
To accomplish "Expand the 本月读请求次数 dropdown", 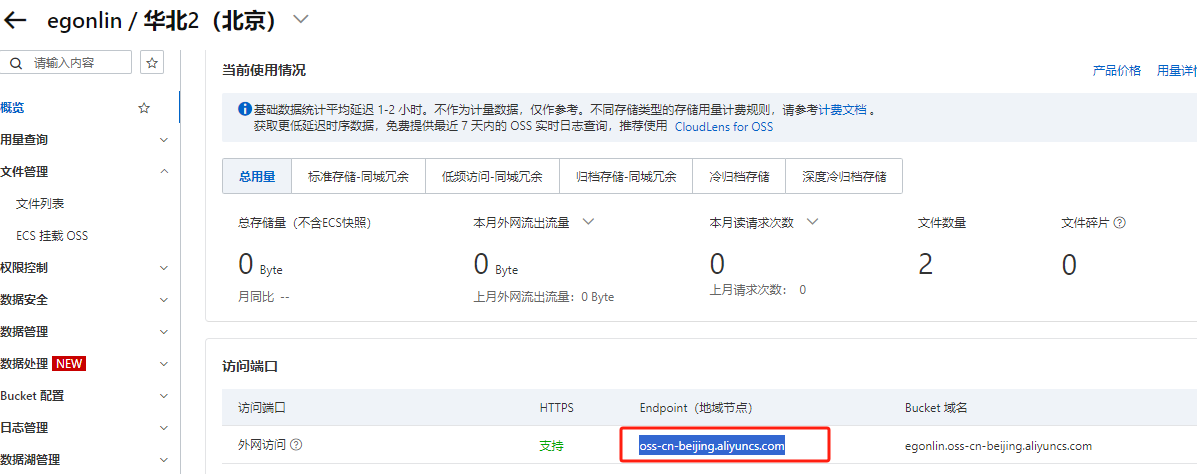I will (812, 222).
